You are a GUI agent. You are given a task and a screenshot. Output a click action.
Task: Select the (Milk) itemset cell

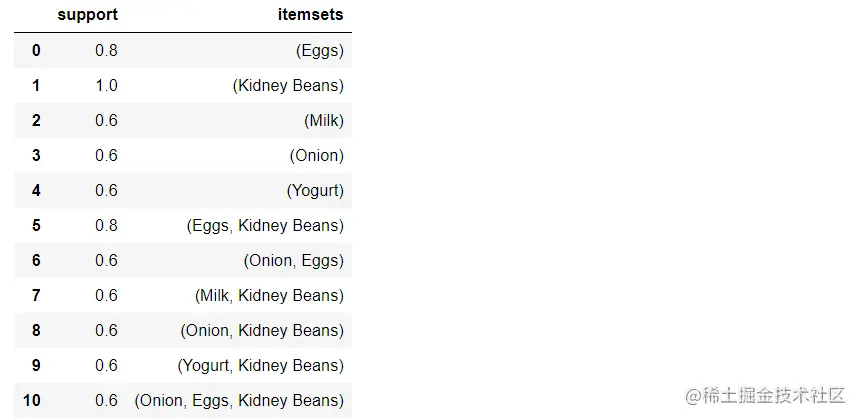(x=323, y=120)
